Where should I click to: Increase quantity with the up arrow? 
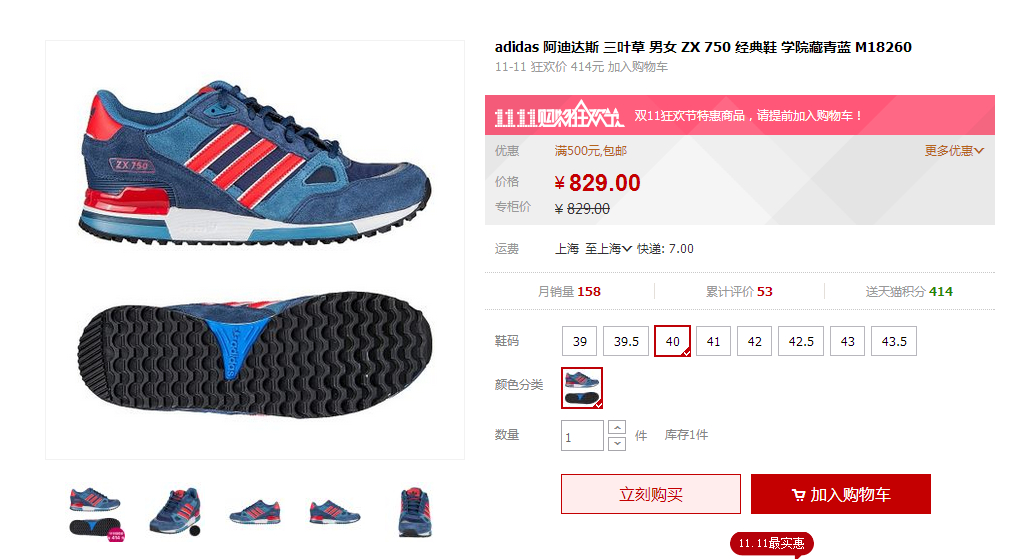click(617, 428)
